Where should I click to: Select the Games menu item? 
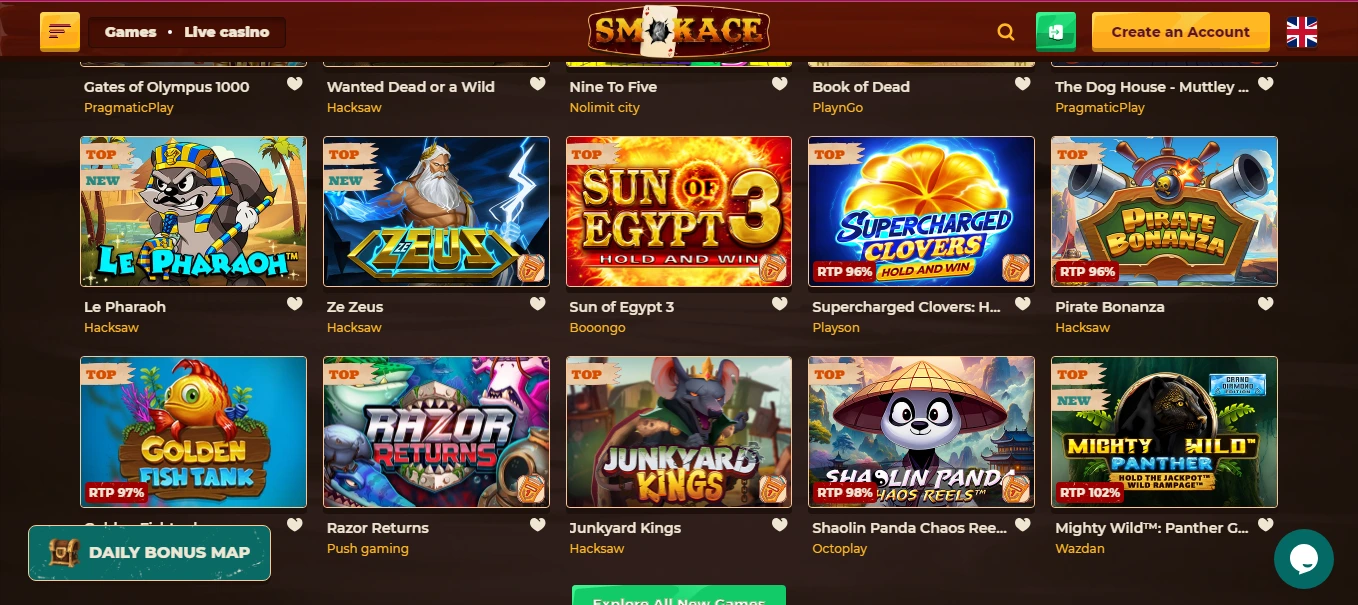(x=131, y=32)
